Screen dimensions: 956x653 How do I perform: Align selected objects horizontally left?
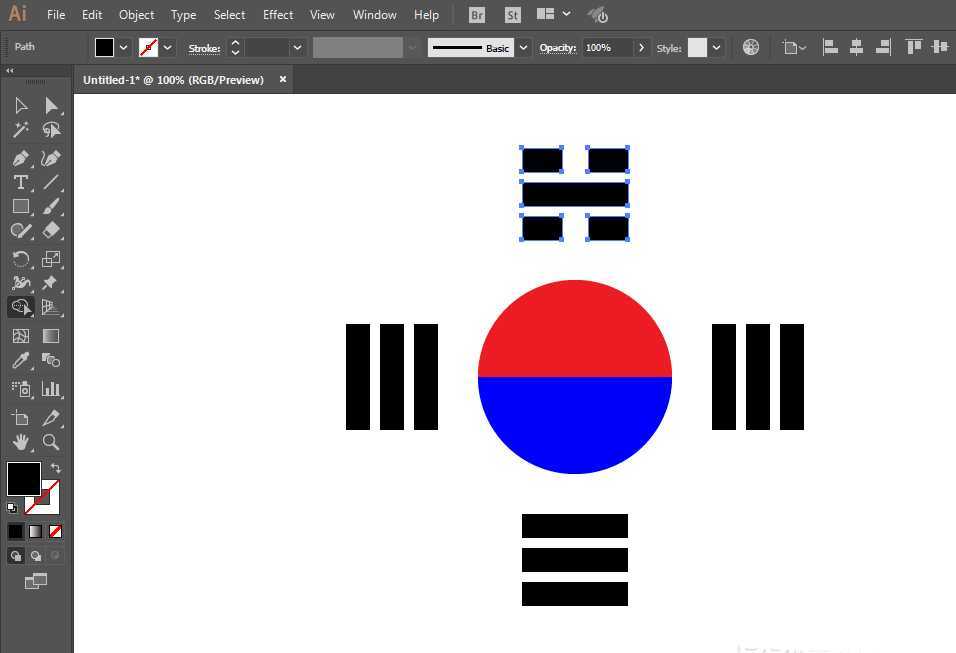click(x=831, y=46)
